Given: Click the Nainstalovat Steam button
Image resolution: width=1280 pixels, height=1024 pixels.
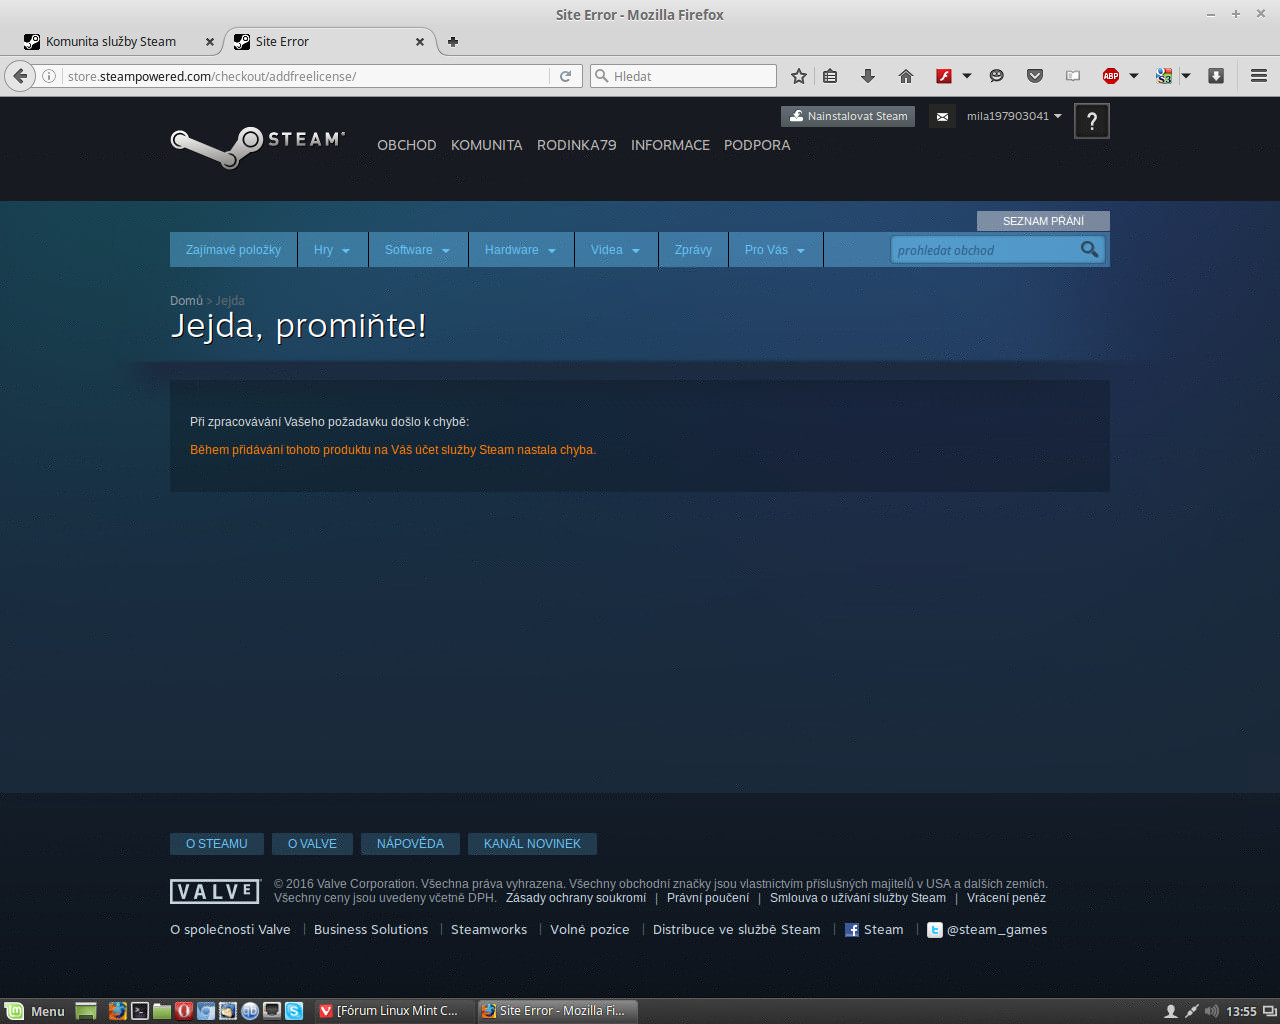Looking at the screenshot, I should pyautogui.click(x=848, y=117).
